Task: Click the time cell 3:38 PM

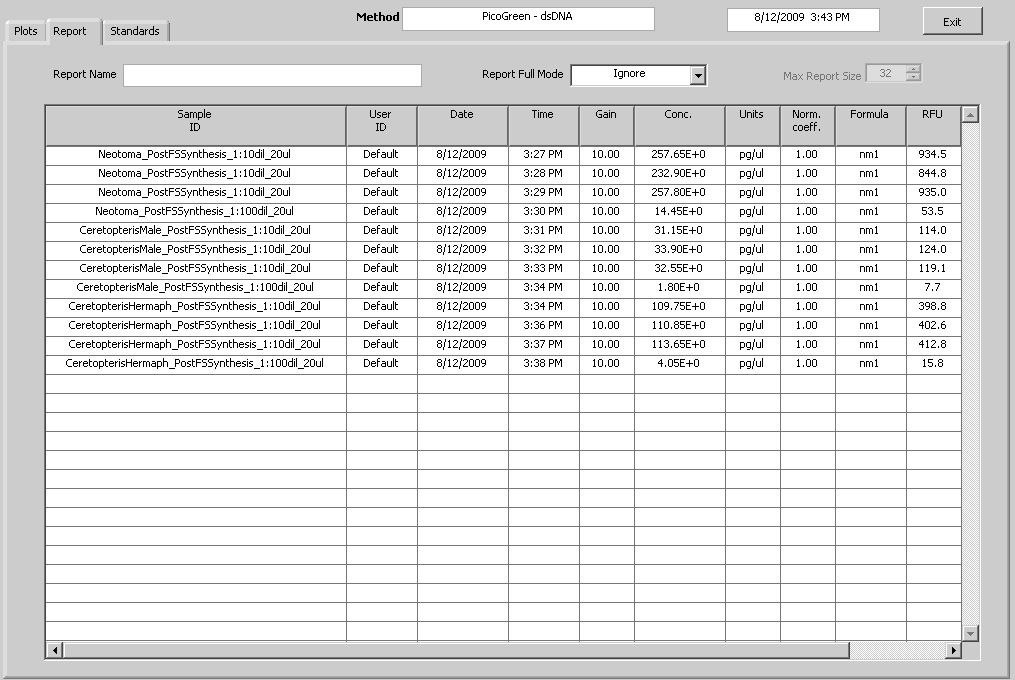Action: tap(543, 364)
